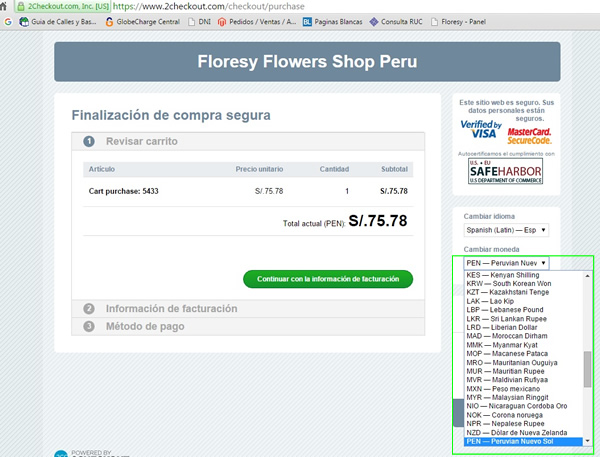The width and height of the screenshot is (600, 457).
Task: Click the currency list scroll-up arrow
Action: pos(587,275)
